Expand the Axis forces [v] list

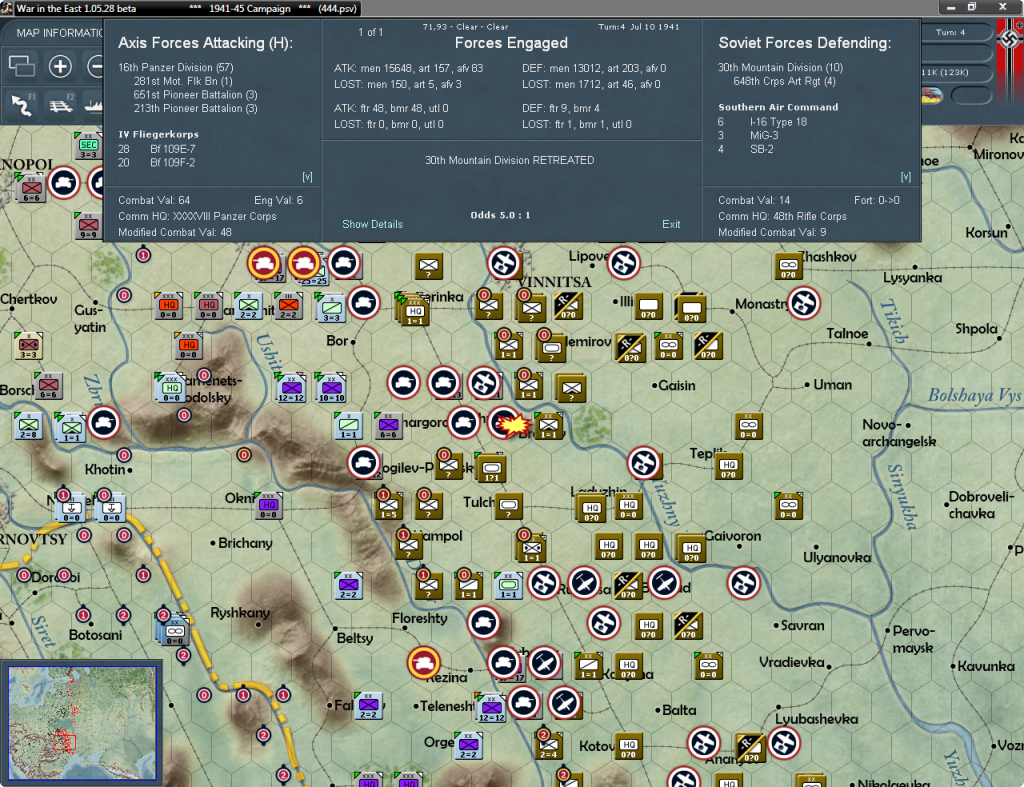tap(307, 177)
